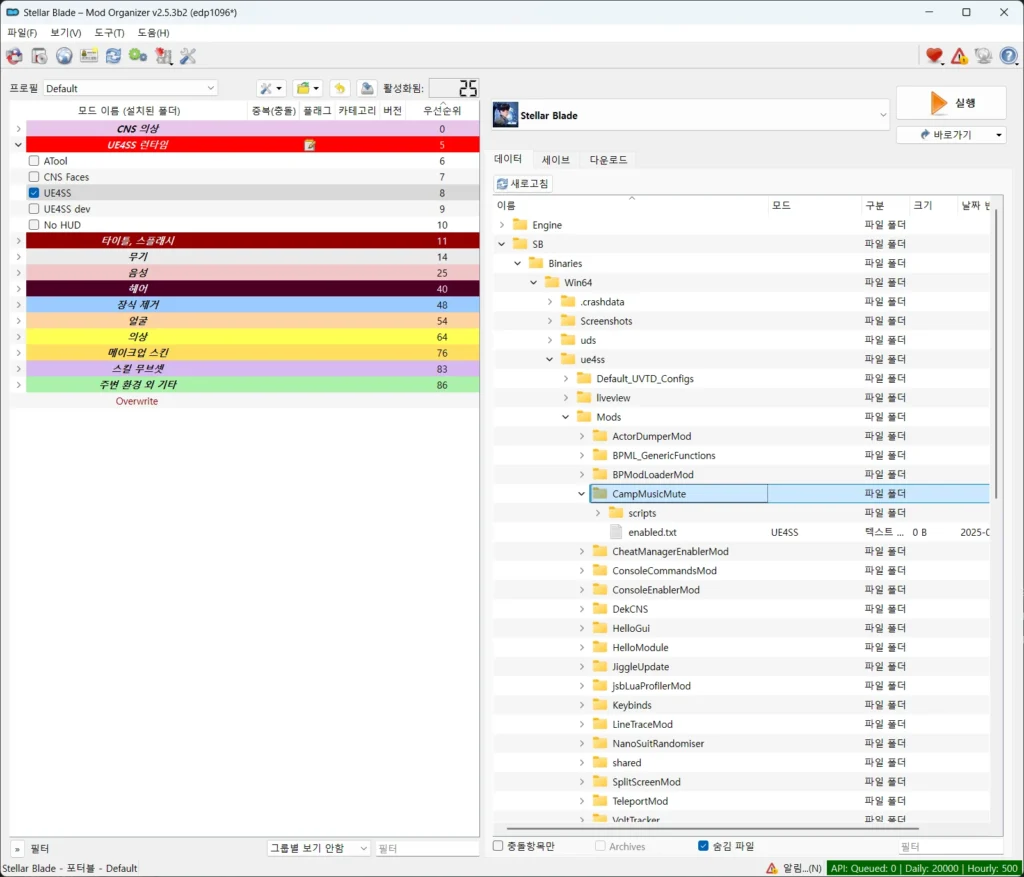
Task: Focus the data tab 필터 input field
Action: click(x=950, y=846)
